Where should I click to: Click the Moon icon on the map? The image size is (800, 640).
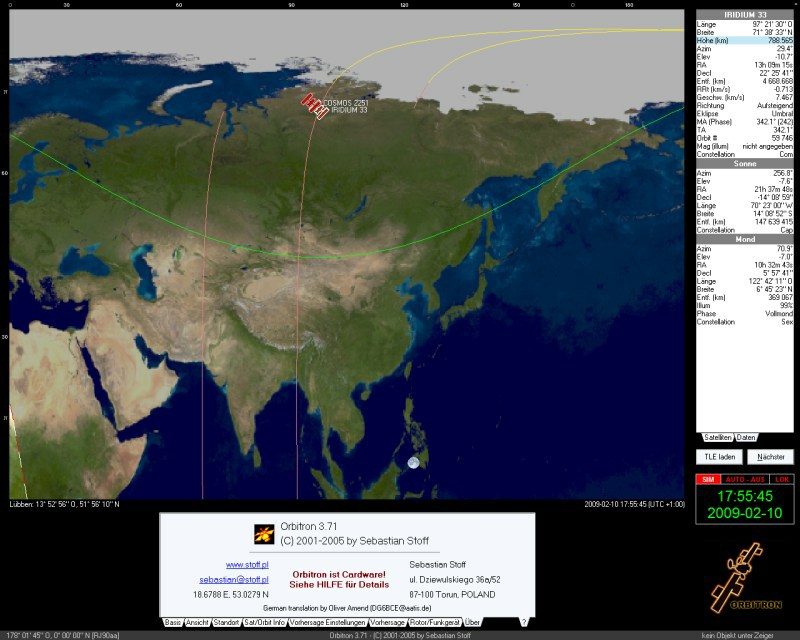pyautogui.click(x=413, y=463)
